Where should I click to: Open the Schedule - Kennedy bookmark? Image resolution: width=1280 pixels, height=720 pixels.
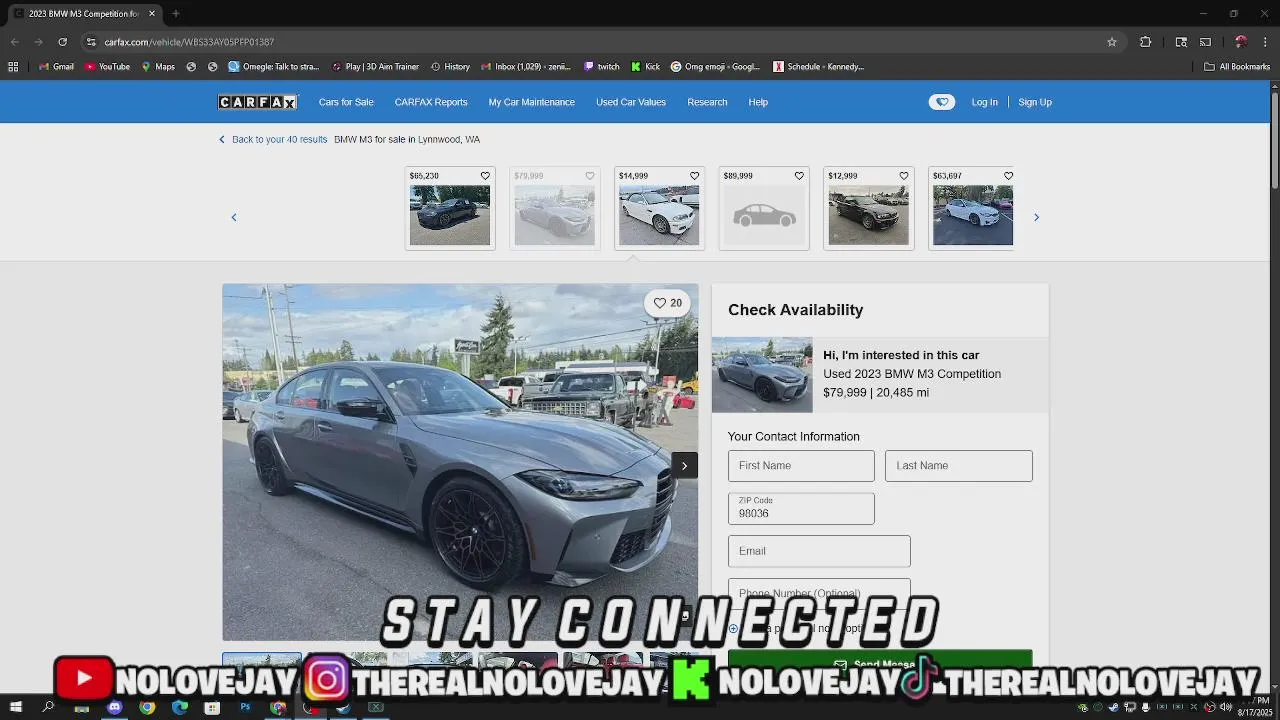click(818, 67)
